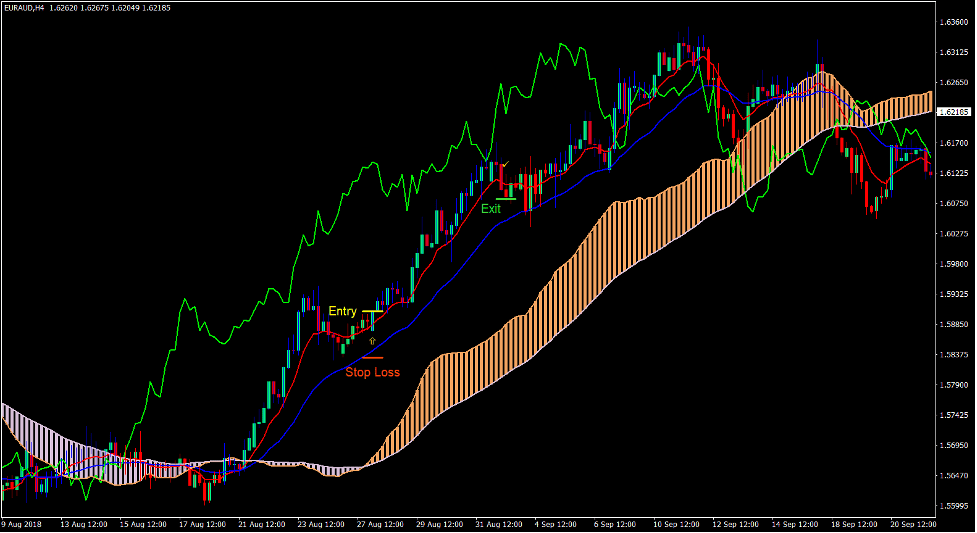Select the green Exit line marker
The width and height of the screenshot is (977, 533).
click(x=505, y=199)
